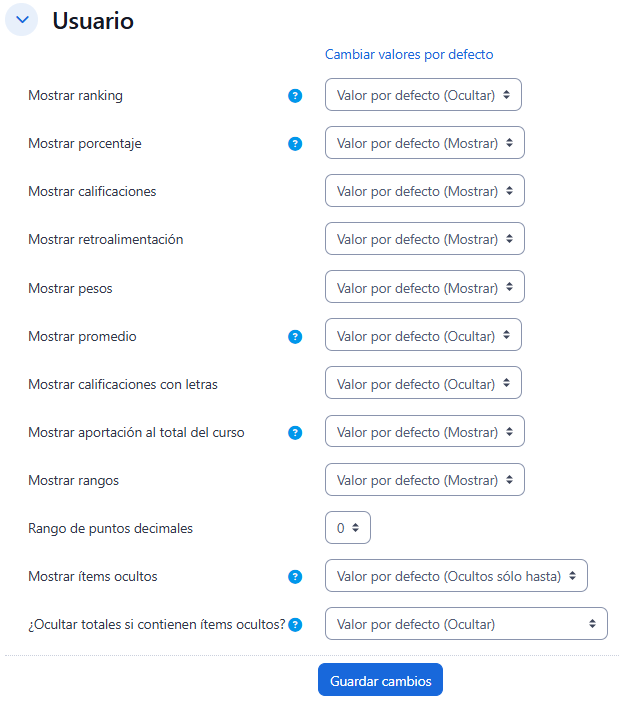620x705 pixels.
Task: Open help for Mostrar porcentaje
Action: click(x=295, y=143)
